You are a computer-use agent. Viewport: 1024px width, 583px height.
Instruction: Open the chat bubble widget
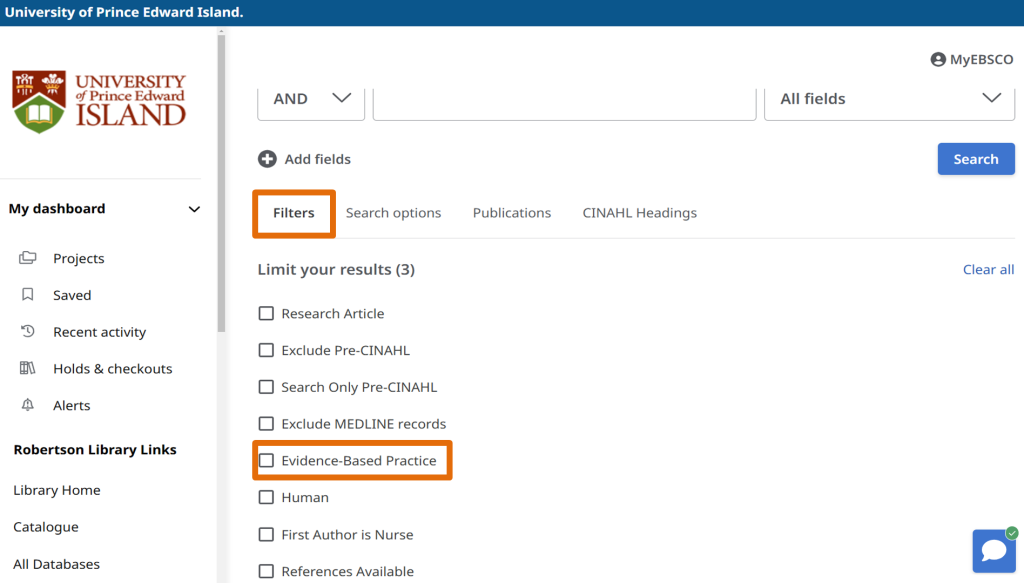coord(993,550)
